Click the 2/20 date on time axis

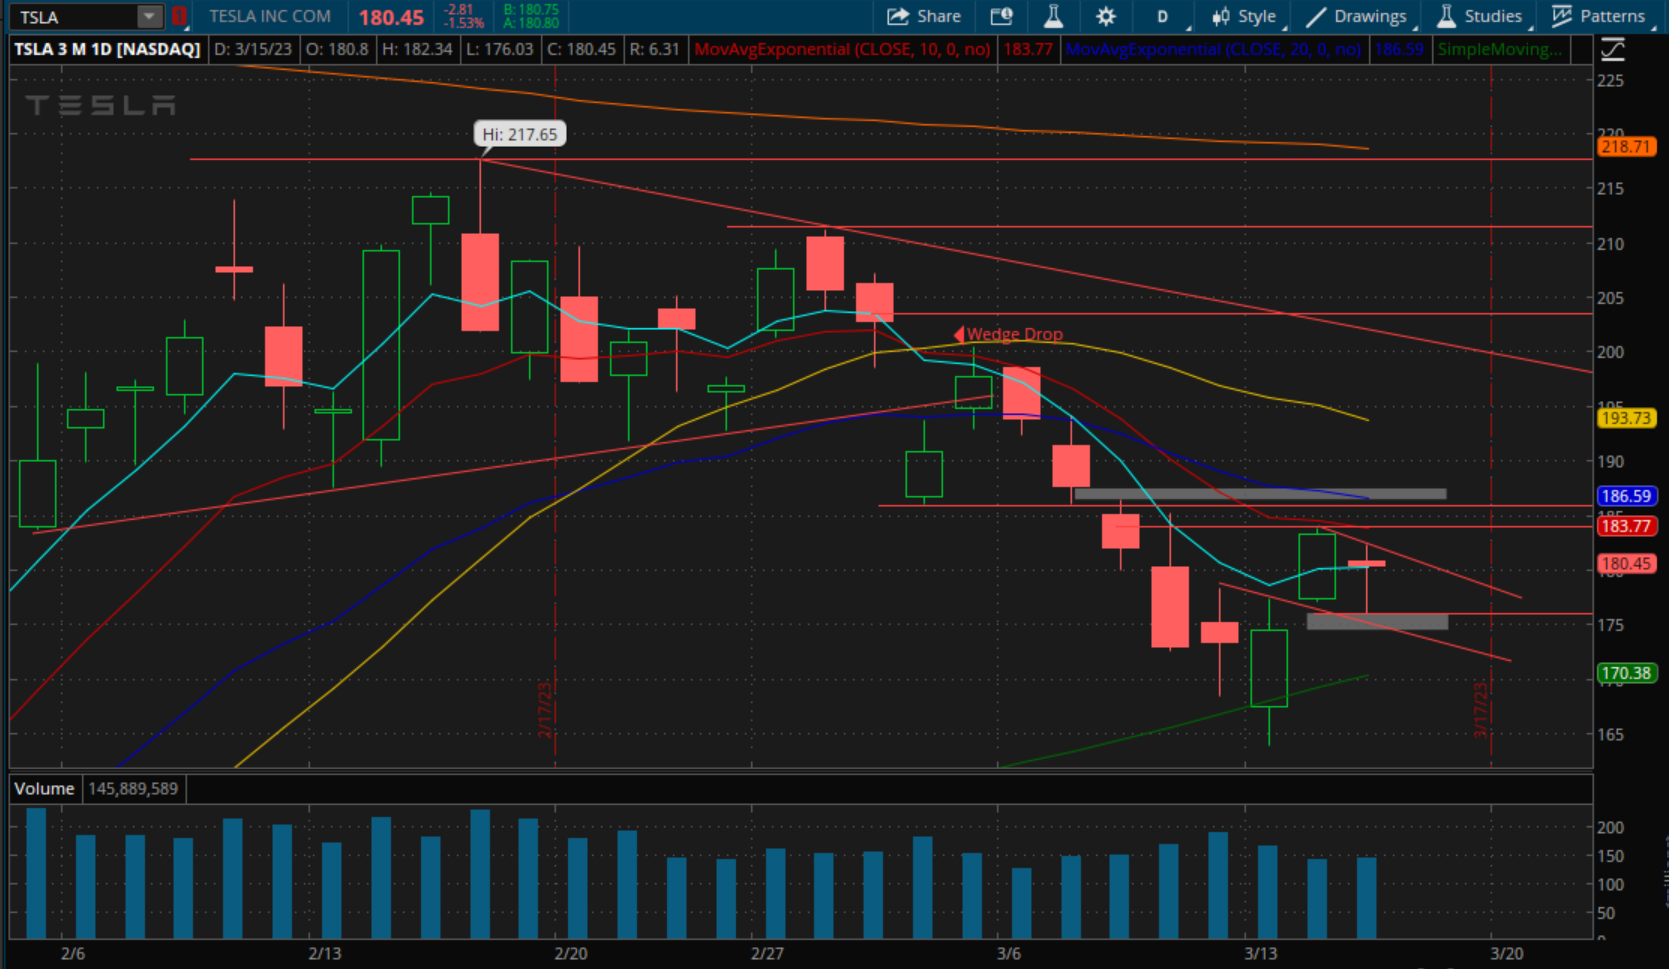point(571,954)
